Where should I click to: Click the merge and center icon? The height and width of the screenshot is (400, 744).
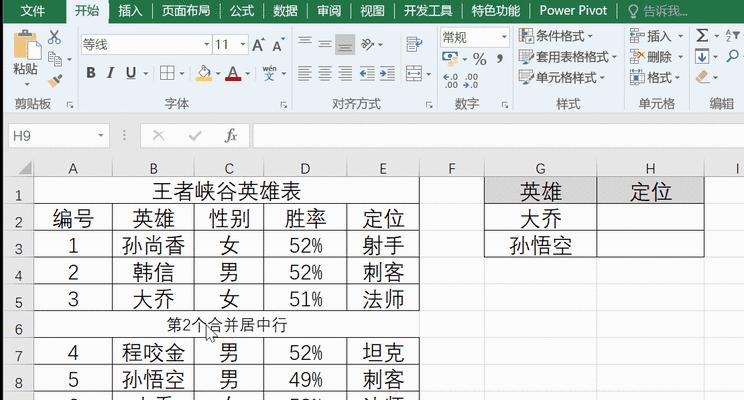coord(414,74)
